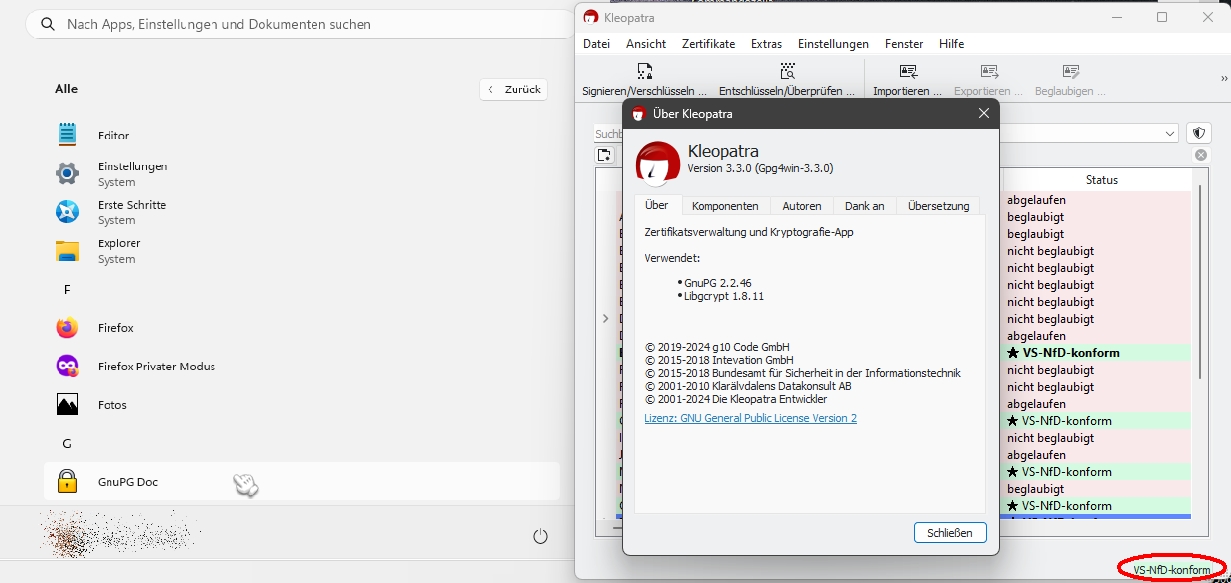Click the Start menu search field
1231x583 pixels.
coord(300,24)
